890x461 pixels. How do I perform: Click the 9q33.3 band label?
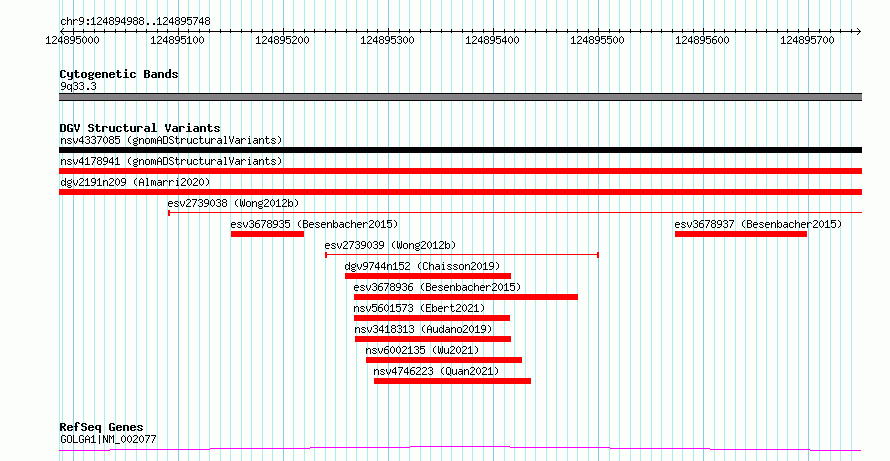pos(78,86)
